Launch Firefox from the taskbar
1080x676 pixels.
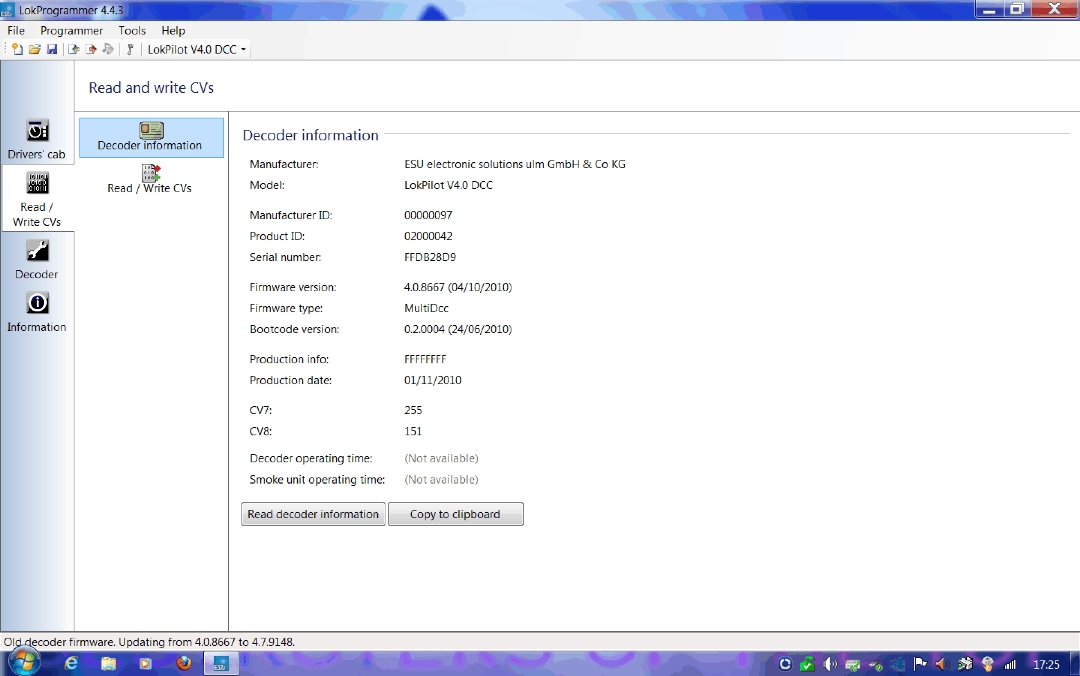(x=183, y=664)
